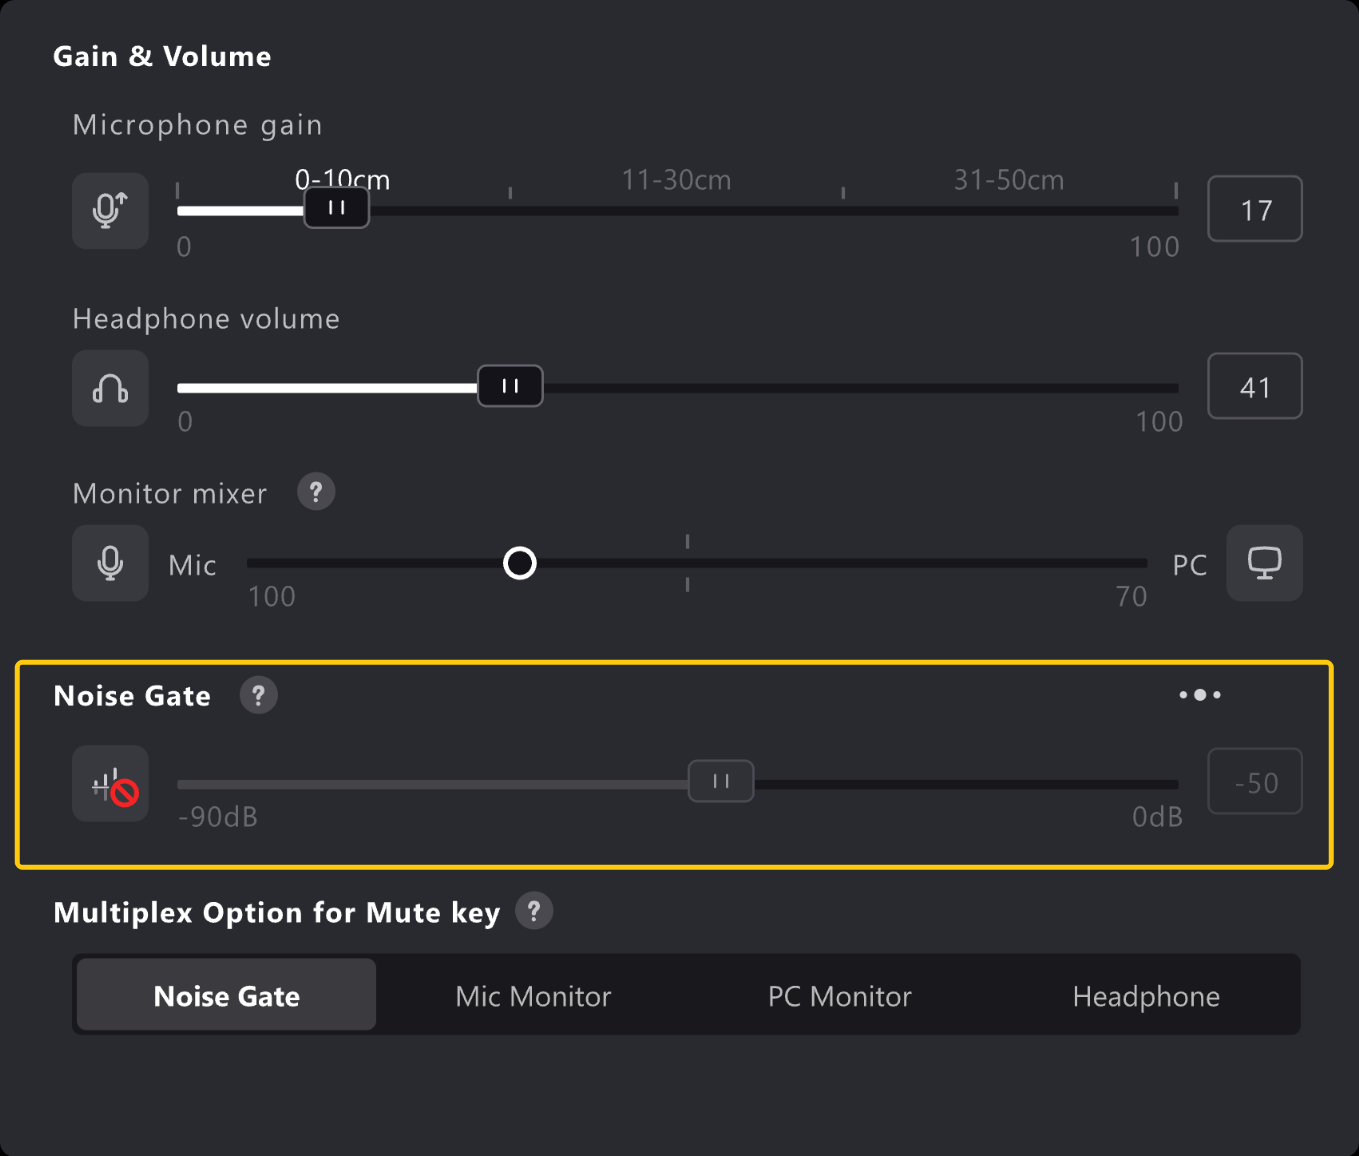Open the Multiplex Option help question mark
Viewport: 1359px width, 1156px height.
pos(534,911)
